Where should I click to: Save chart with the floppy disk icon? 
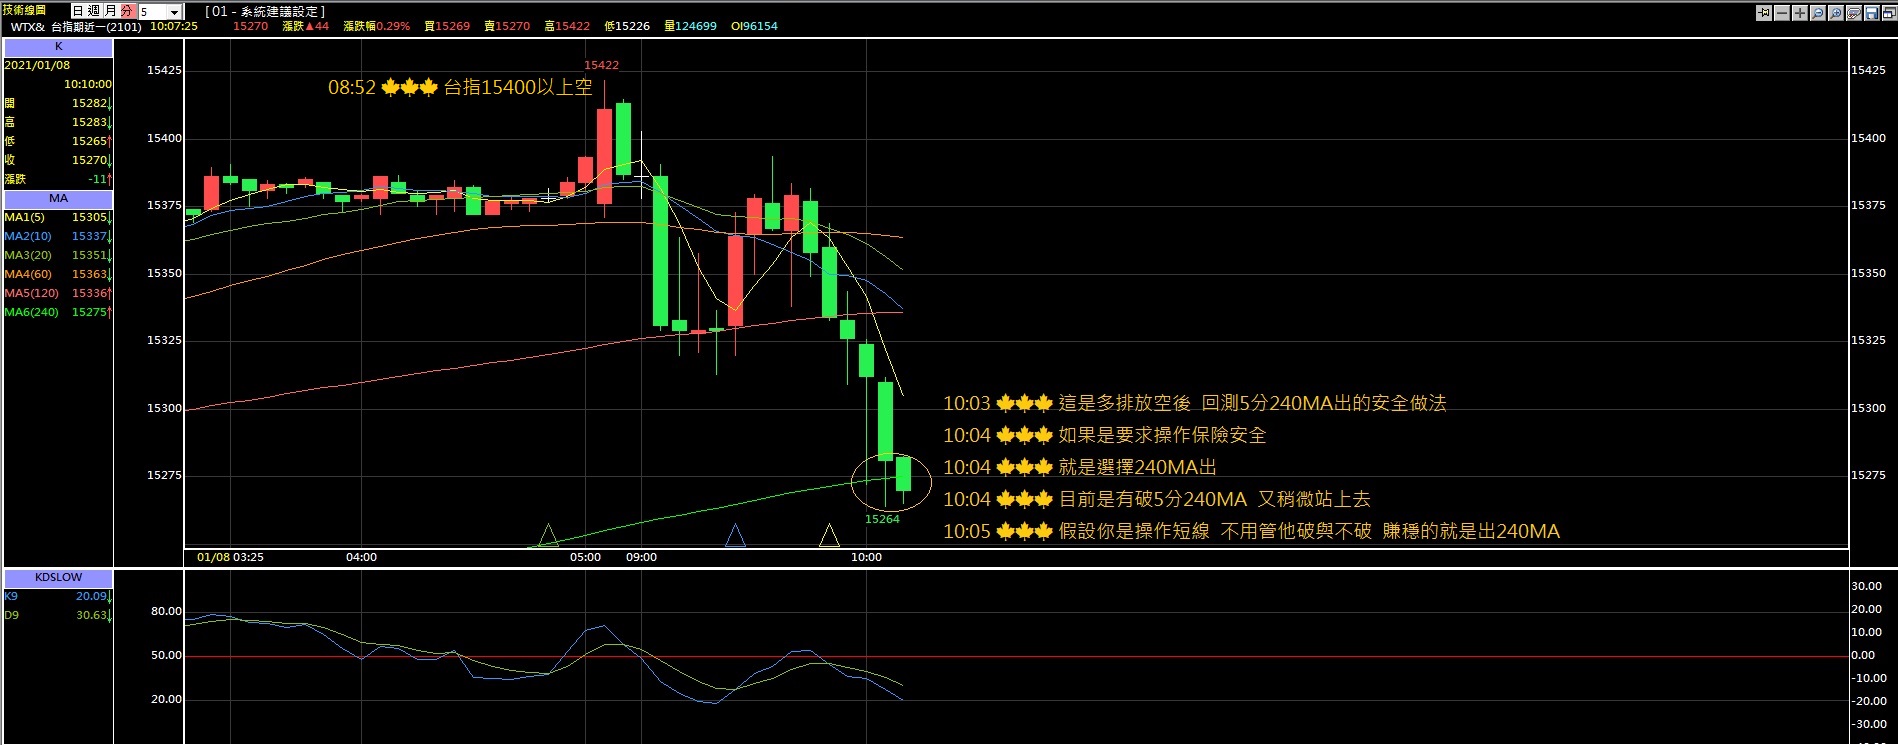click(x=1872, y=13)
